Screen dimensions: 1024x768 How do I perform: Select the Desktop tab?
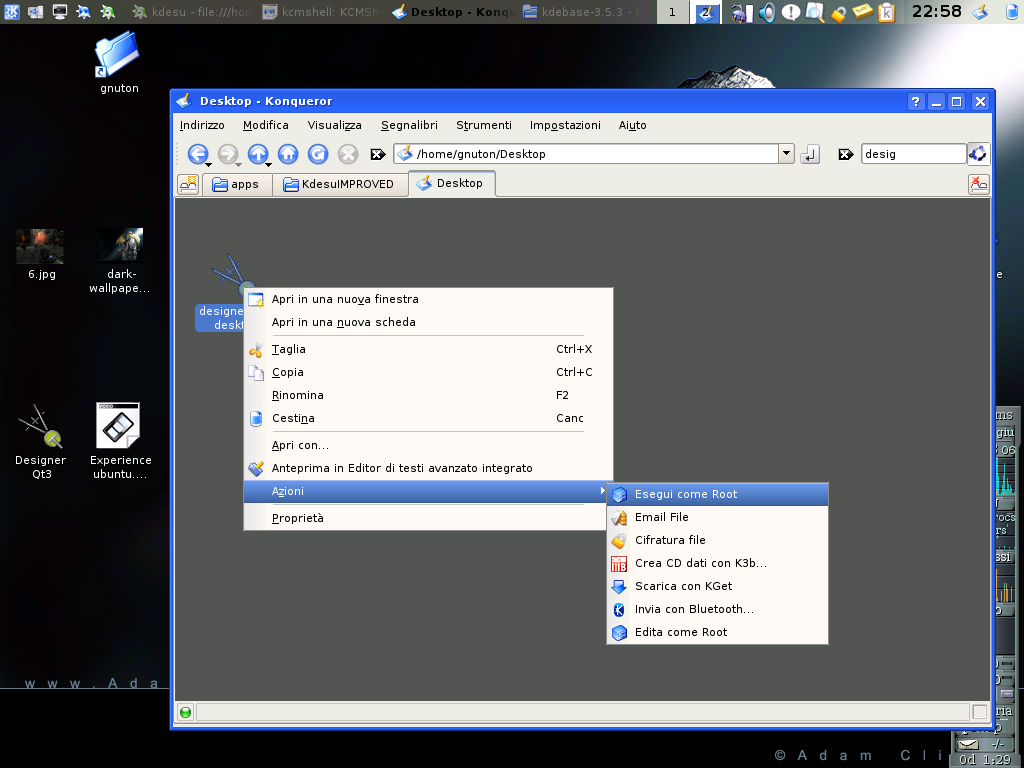coord(451,184)
